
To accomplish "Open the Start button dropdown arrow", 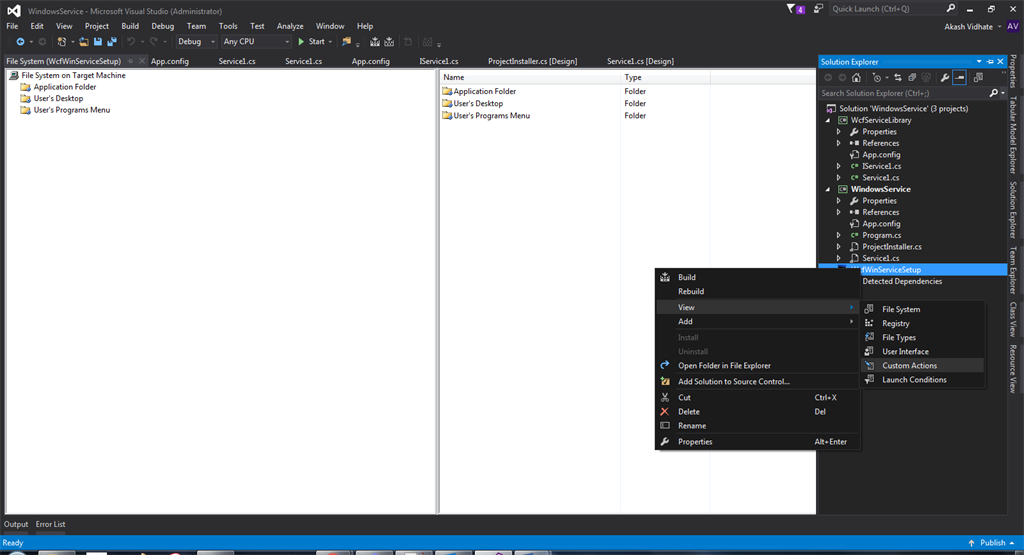I will point(330,42).
